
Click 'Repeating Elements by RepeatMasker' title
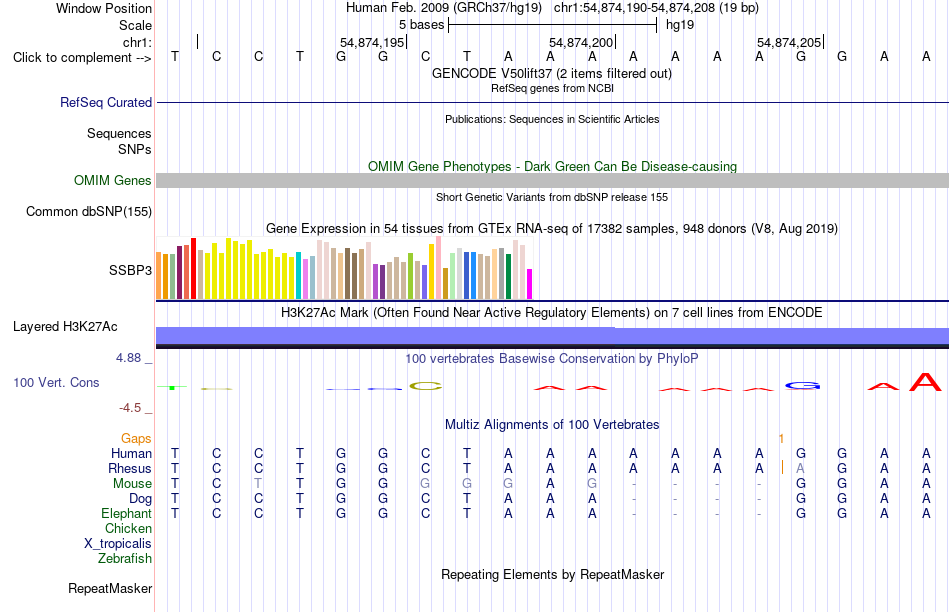click(x=553, y=574)
